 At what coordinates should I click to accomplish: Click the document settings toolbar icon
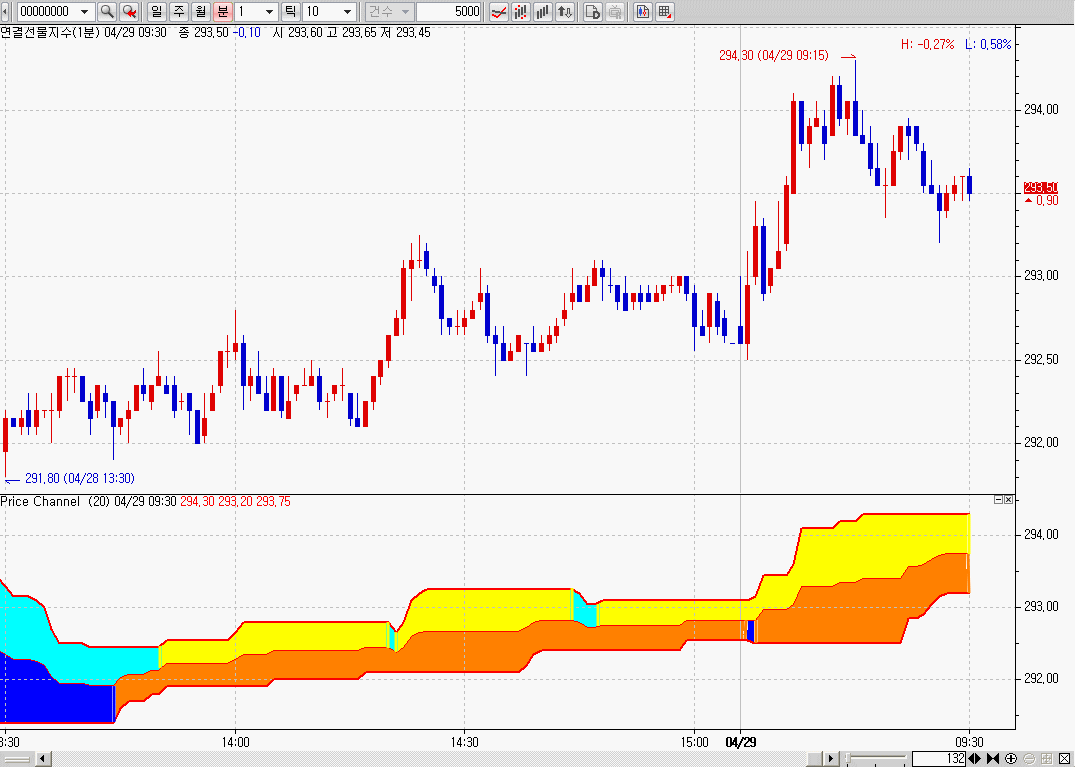pyautogui.click(x=593, y=12)
